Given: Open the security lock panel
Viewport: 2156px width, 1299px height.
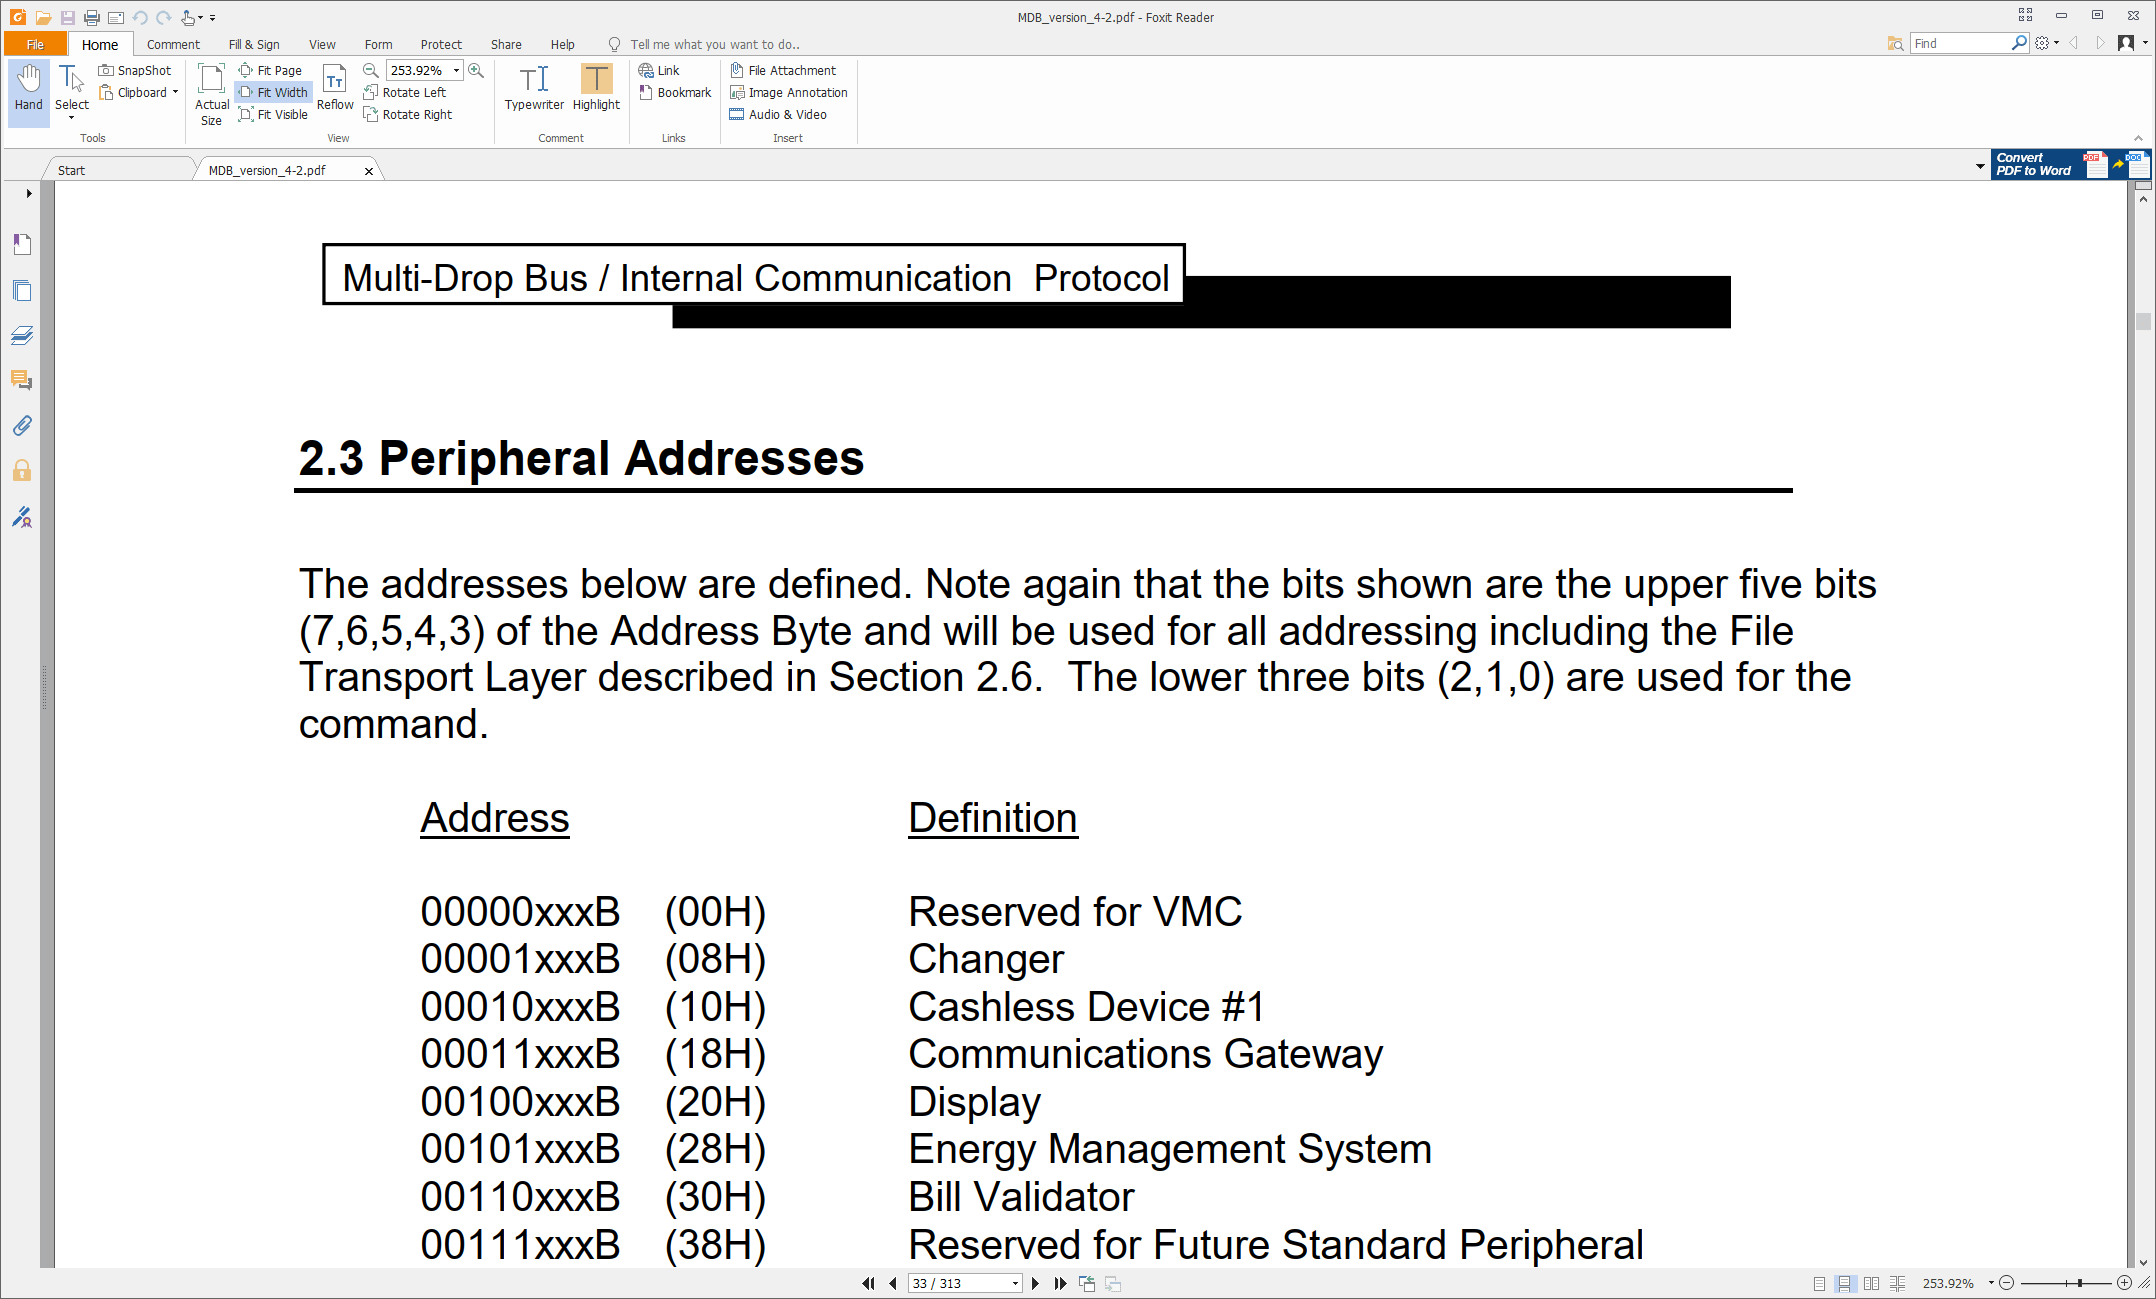Looking at the screenshot, I should 22,471.
